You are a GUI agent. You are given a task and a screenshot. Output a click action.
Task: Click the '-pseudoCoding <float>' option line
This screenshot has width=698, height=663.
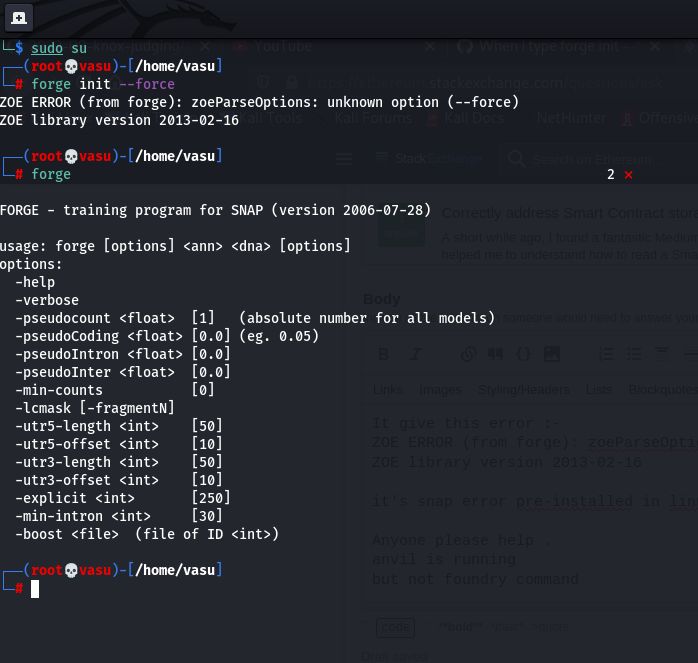[167, 336]
